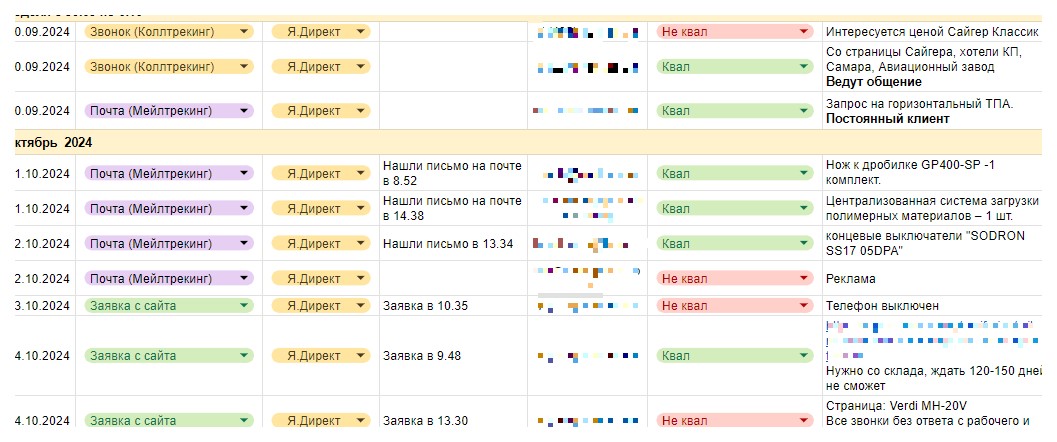1057x442 pixels.
Task: Open 'Квал' dropdown in the 'Заявка в 9.48' row
Action: click(804, 355)
